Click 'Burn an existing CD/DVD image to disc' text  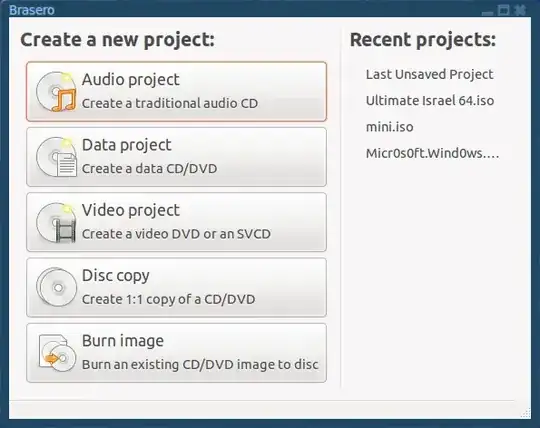point(200,365)
